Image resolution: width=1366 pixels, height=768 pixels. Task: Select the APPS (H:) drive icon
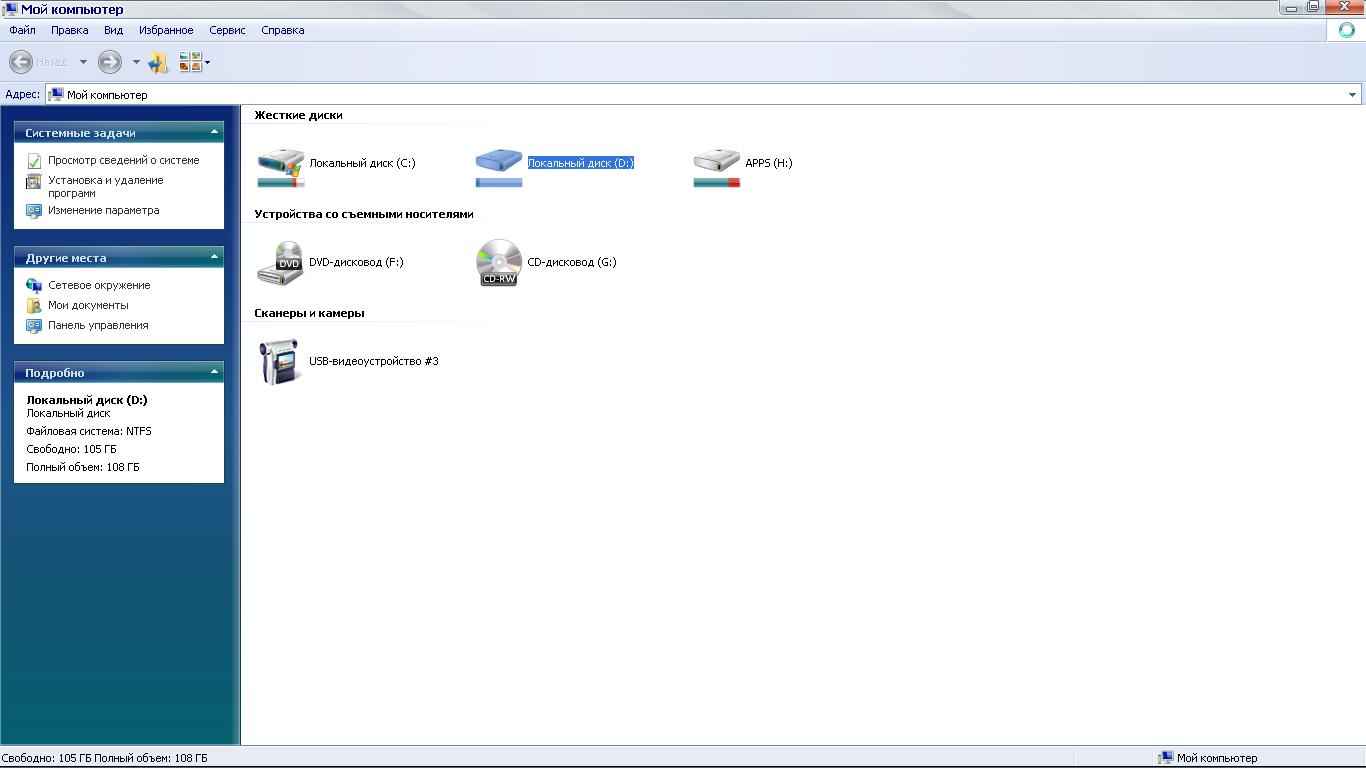716,163
